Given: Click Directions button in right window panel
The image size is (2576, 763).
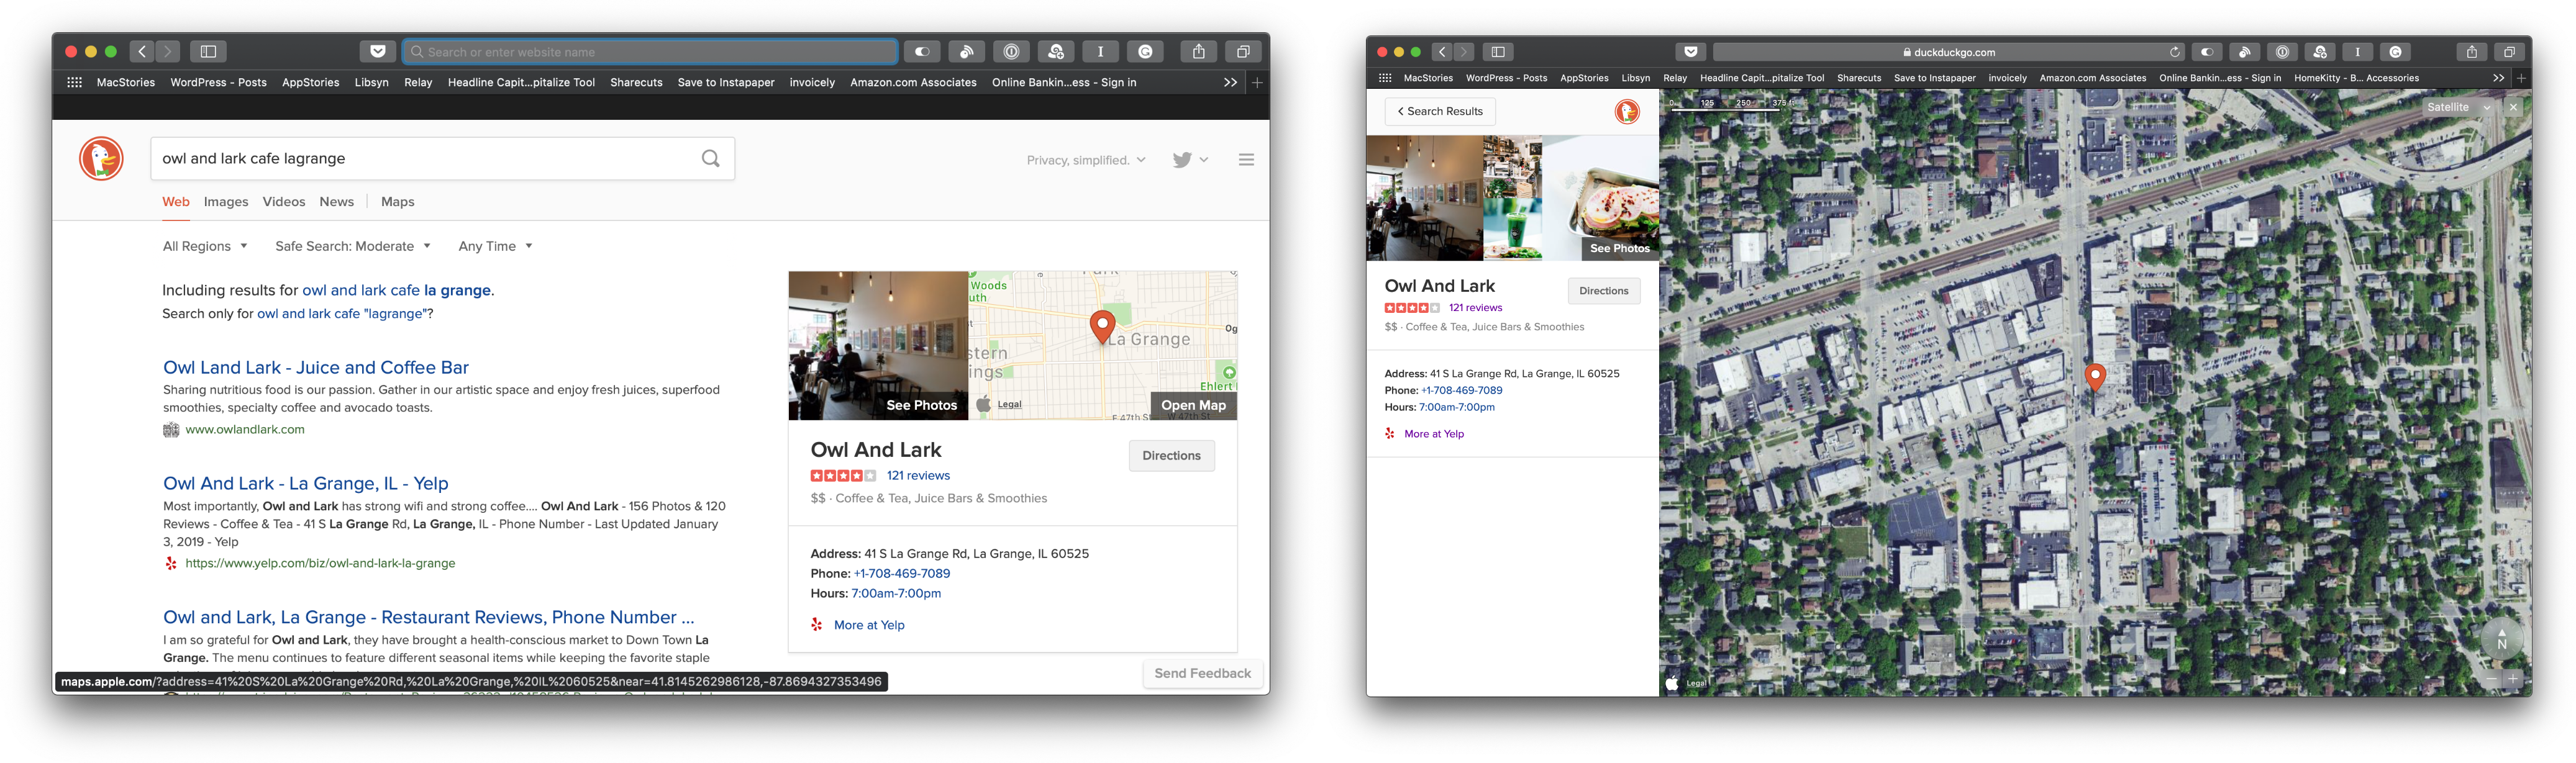Looking at the screenshot, I should click(1603, 291).
